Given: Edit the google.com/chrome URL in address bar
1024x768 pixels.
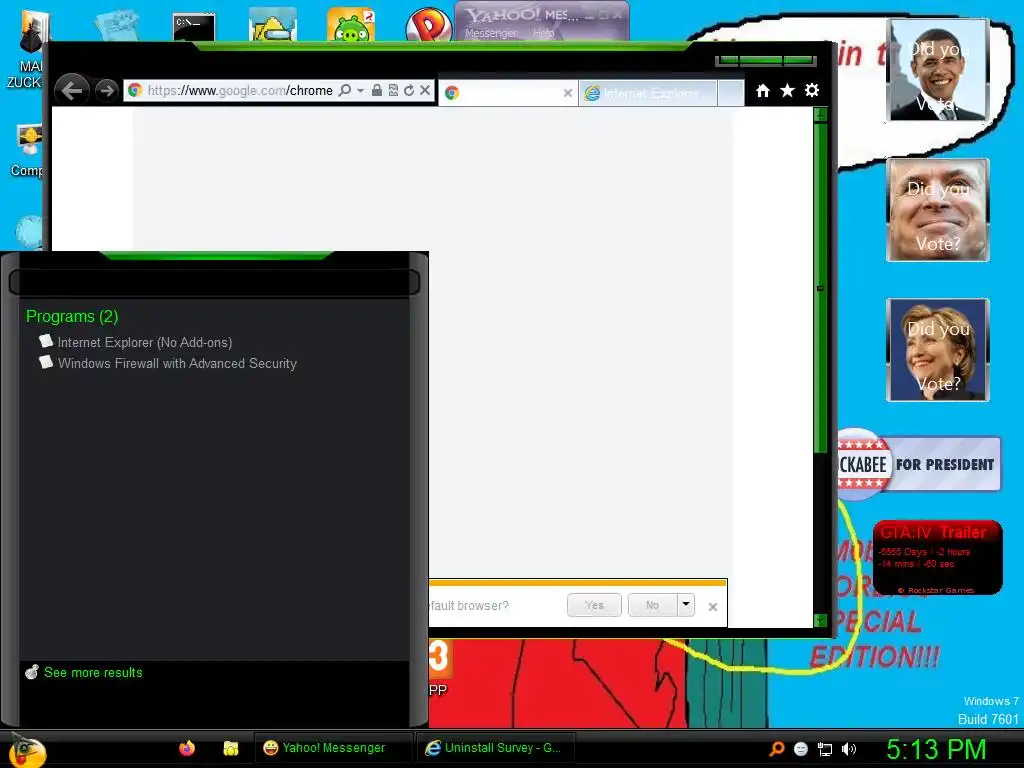Looking at the screenshot, I should click(240, 91).
